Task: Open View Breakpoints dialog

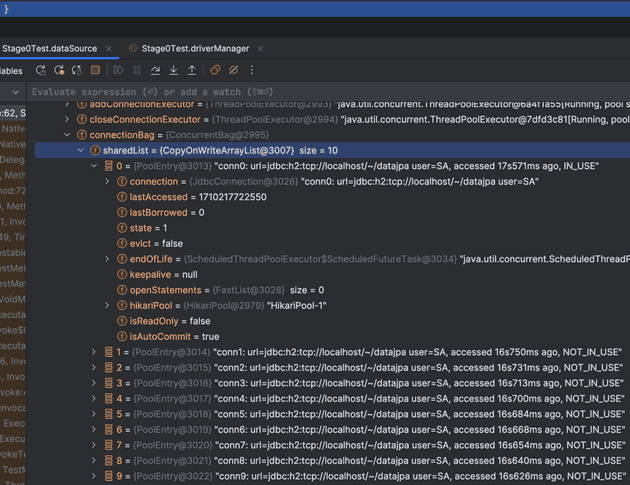Action: click(215, 70)
